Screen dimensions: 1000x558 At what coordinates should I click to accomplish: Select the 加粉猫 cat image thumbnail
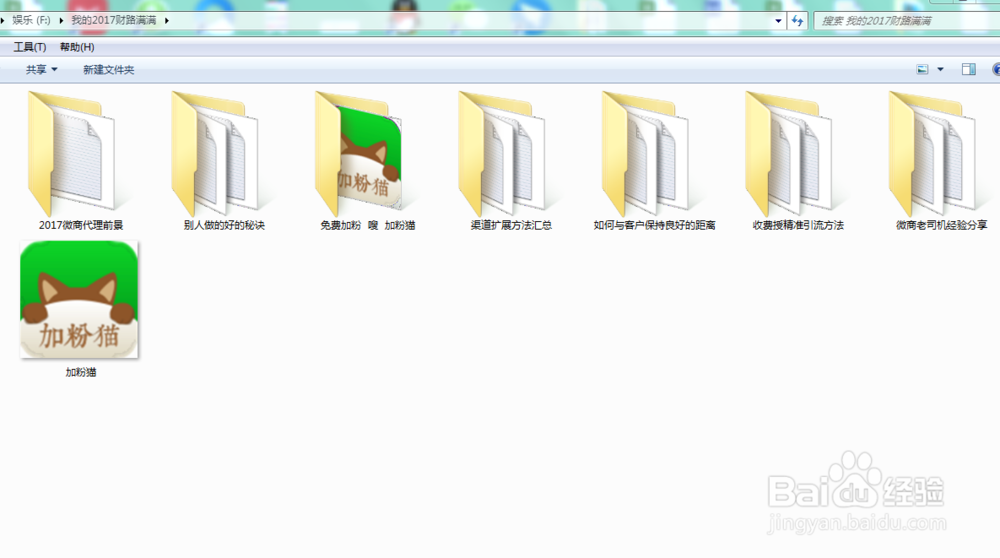[x=79, y=299]
